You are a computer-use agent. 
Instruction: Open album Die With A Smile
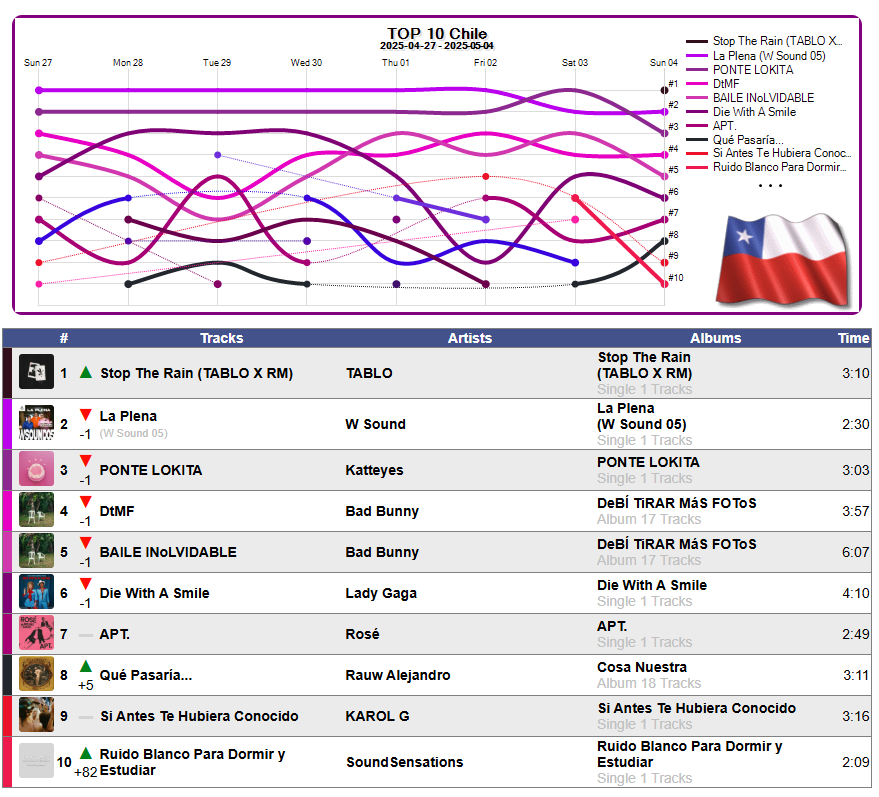click(x=652, y=585)
